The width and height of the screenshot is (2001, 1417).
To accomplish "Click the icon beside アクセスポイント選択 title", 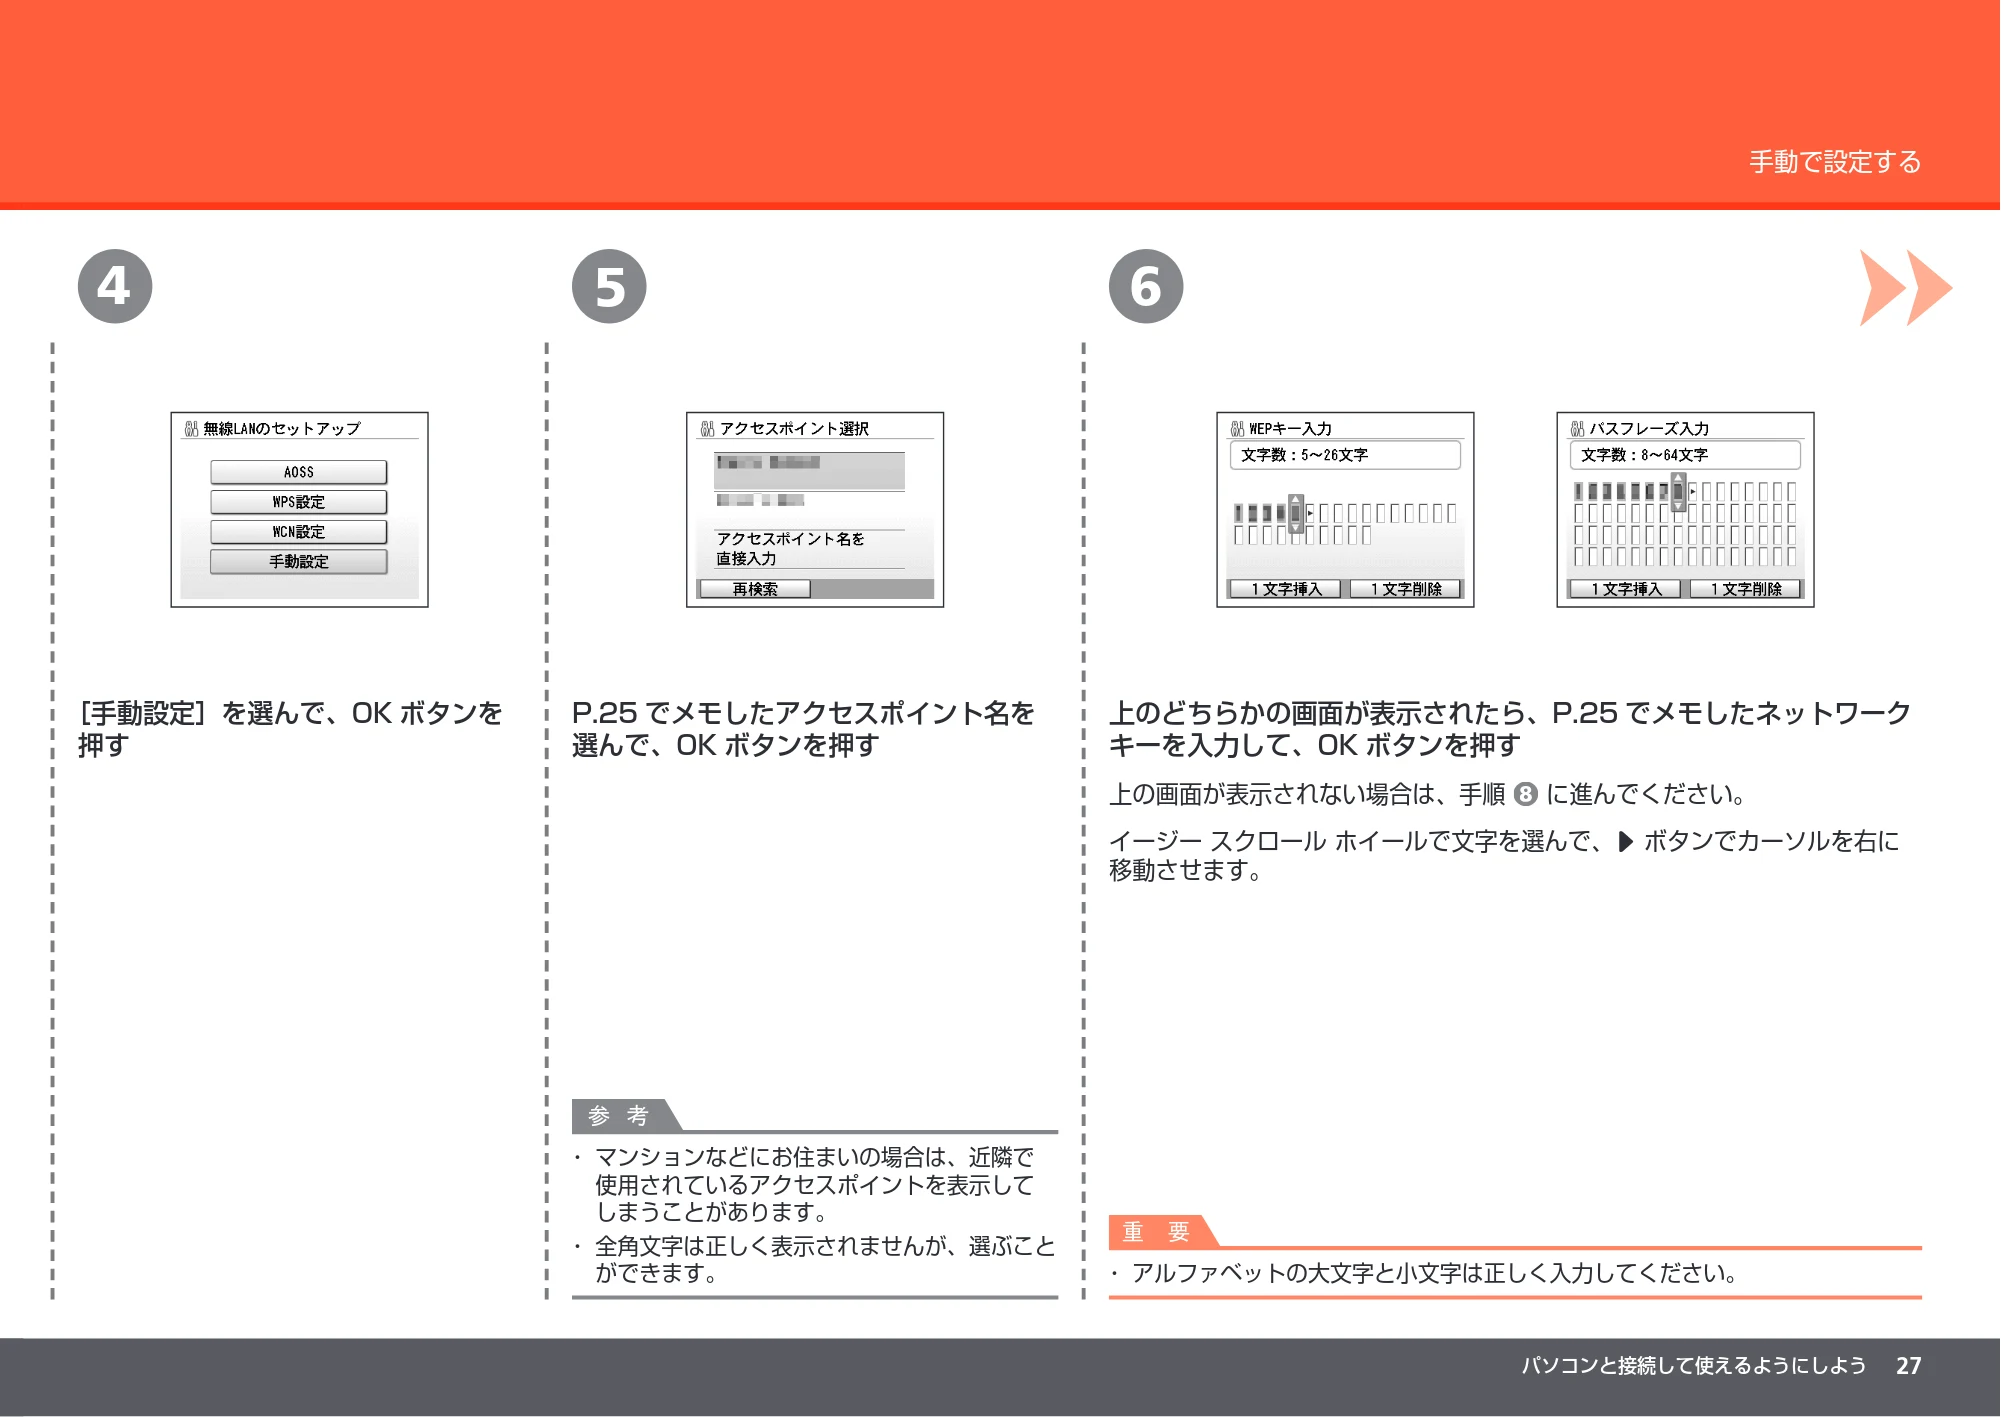I will coord(707,429).
